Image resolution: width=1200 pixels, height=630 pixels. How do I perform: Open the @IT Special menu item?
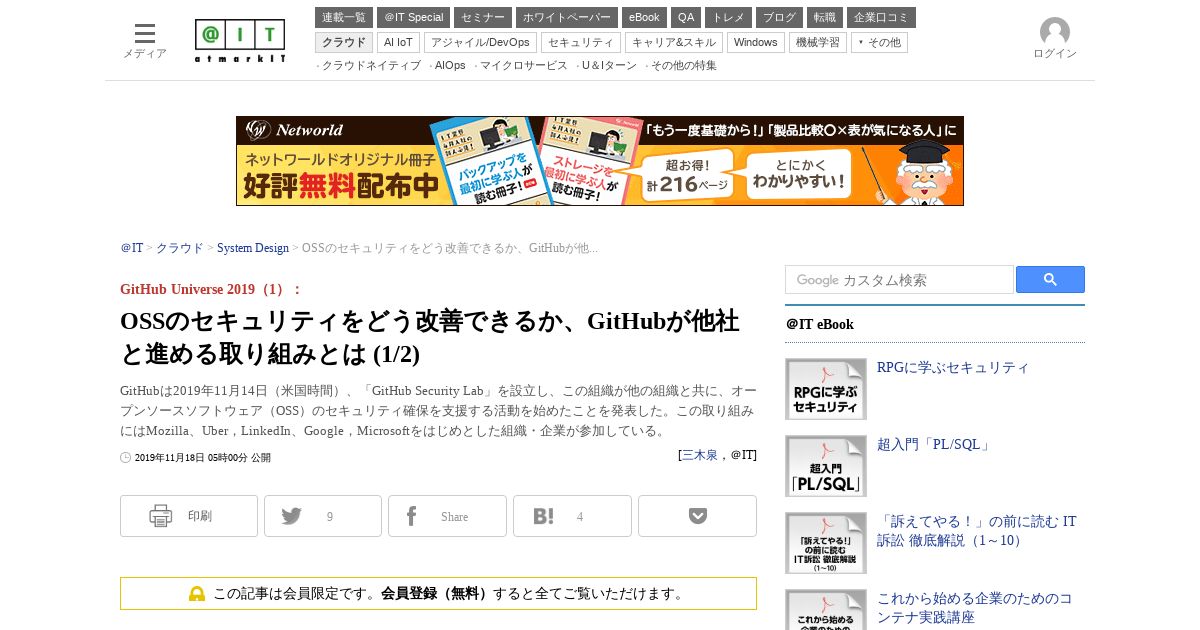click(x=413, y=17)
